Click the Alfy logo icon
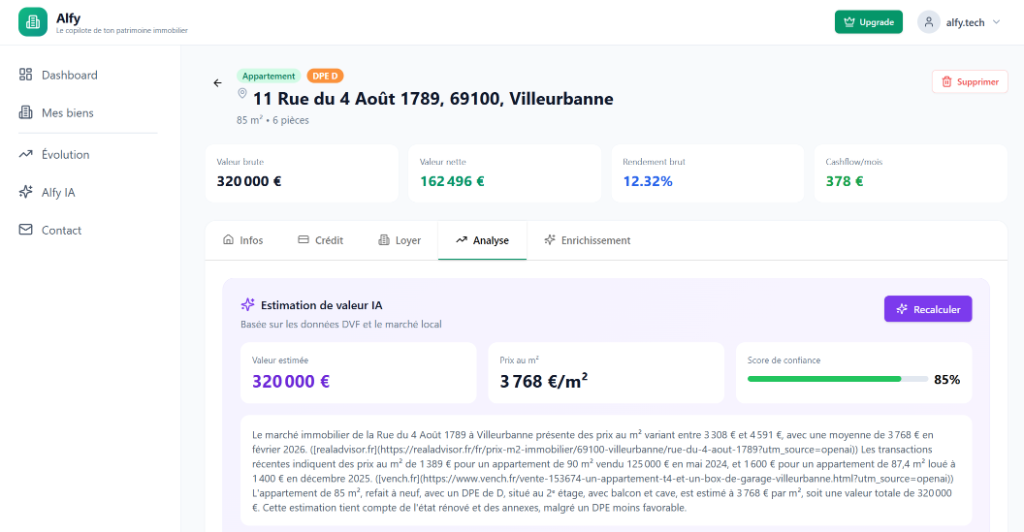Image resolution: width=1024 pixels, height=532 pixels. pyautogui.click(x=33, y=22)
